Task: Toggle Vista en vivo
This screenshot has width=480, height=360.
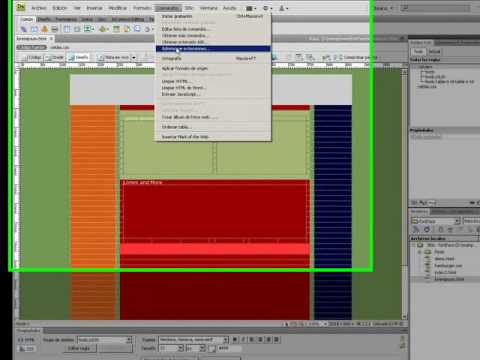Action: click(x=113, y=57)
